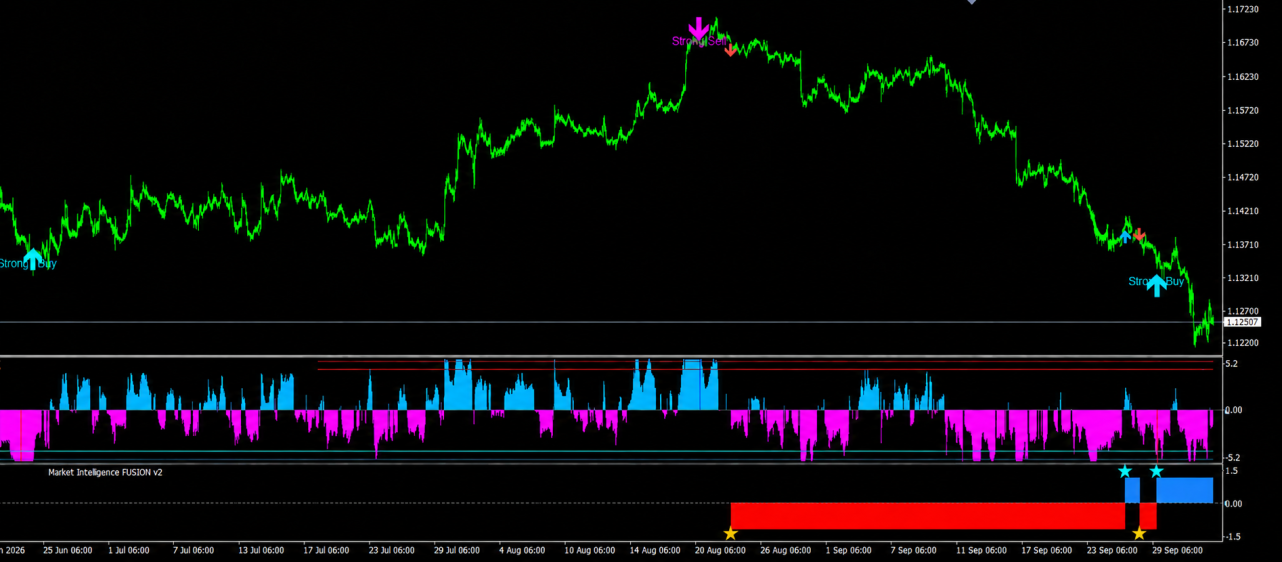1282x562 pixels.
Task: Click the 17 Jul 06:00 time label
Action: click(325, 550)
